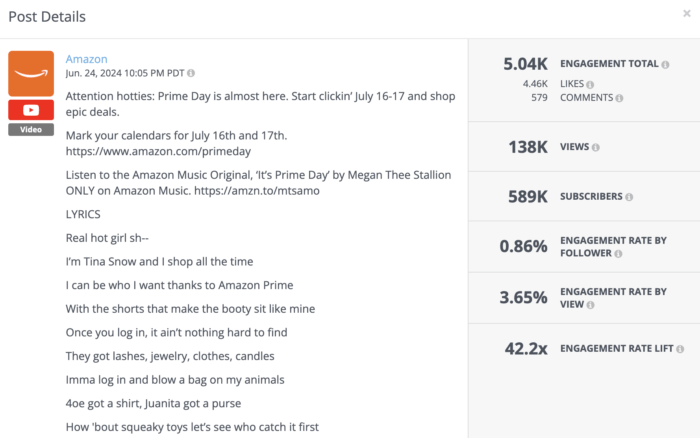Click the 42.2x engagement rate lift value
The image size is (700, 438).
(526, 348)
